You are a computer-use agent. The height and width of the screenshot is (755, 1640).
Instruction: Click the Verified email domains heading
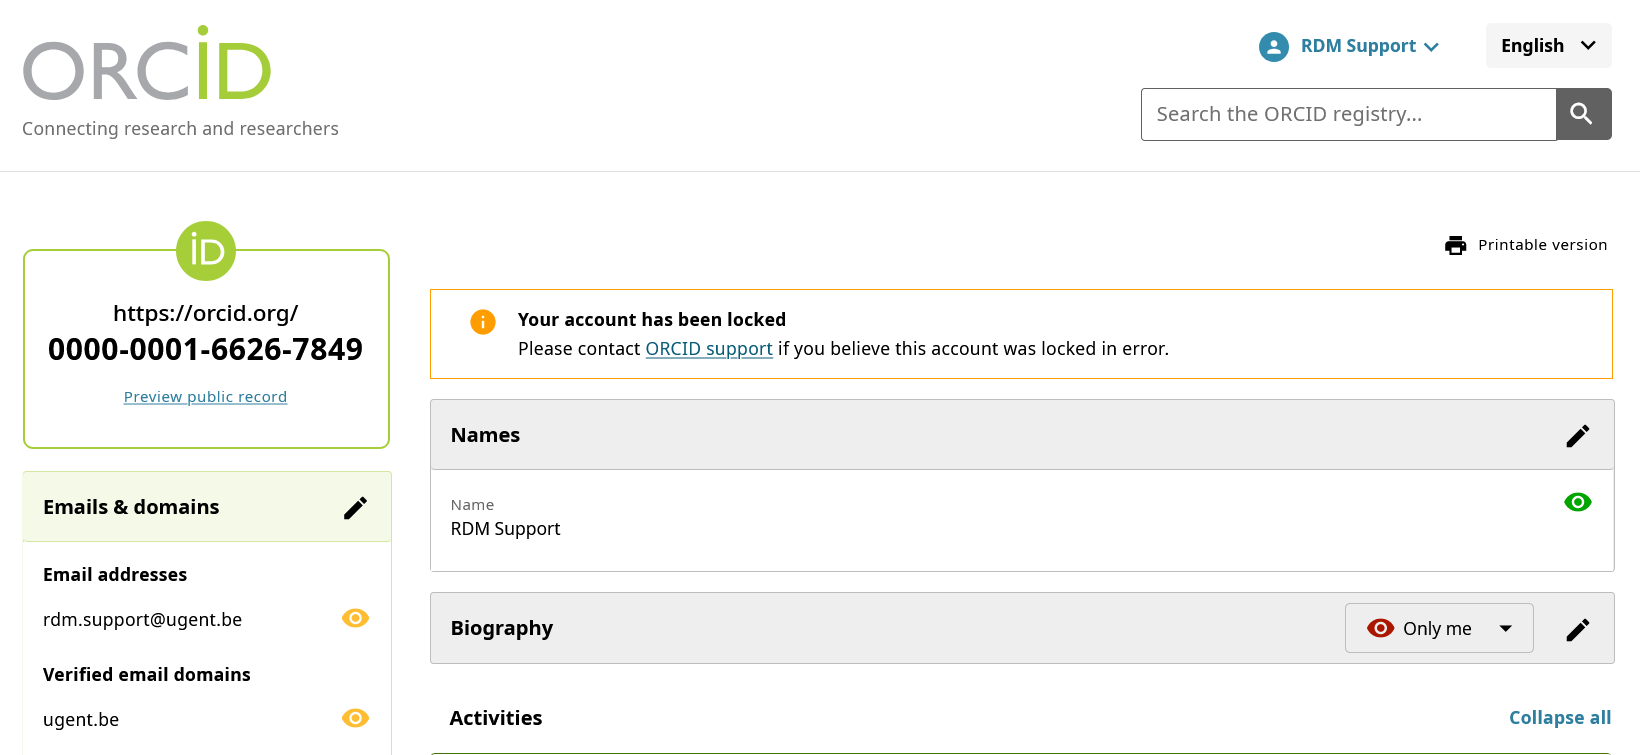pyautogui.click(x=147, y=675)
